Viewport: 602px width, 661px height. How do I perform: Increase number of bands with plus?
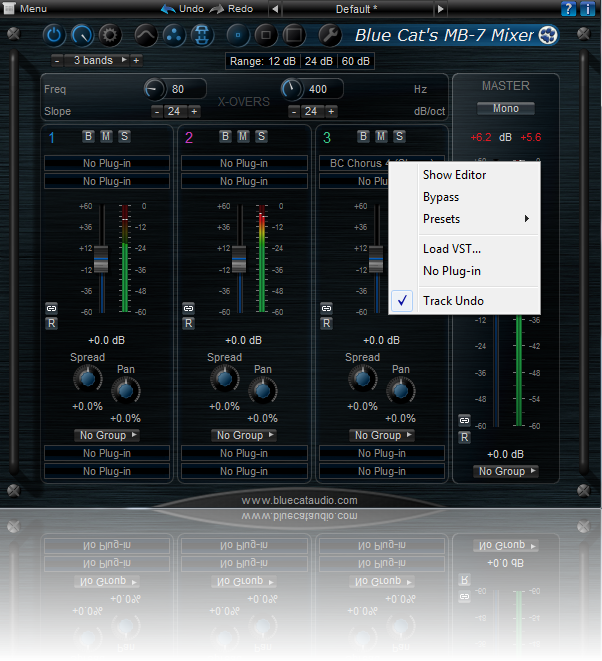click(136, 61)
